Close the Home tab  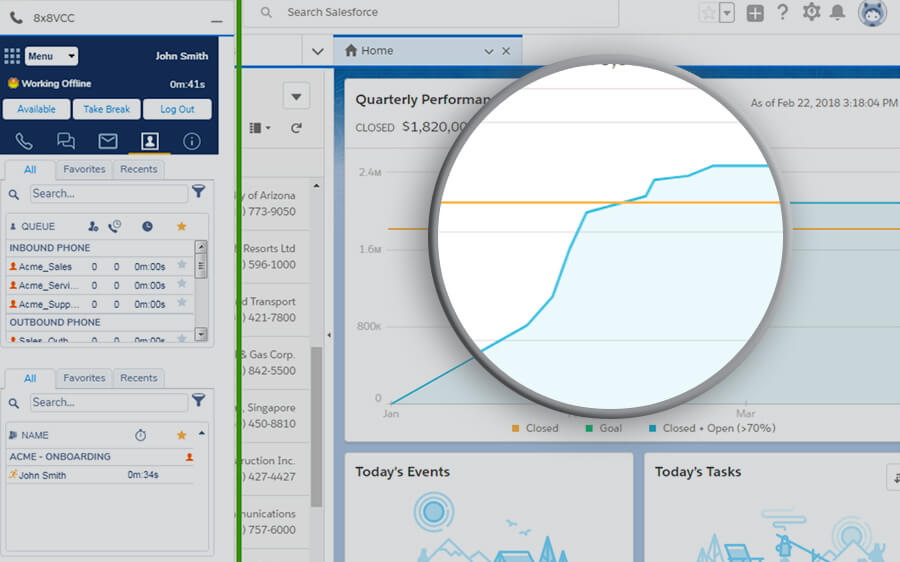click(x=506, y=51)
